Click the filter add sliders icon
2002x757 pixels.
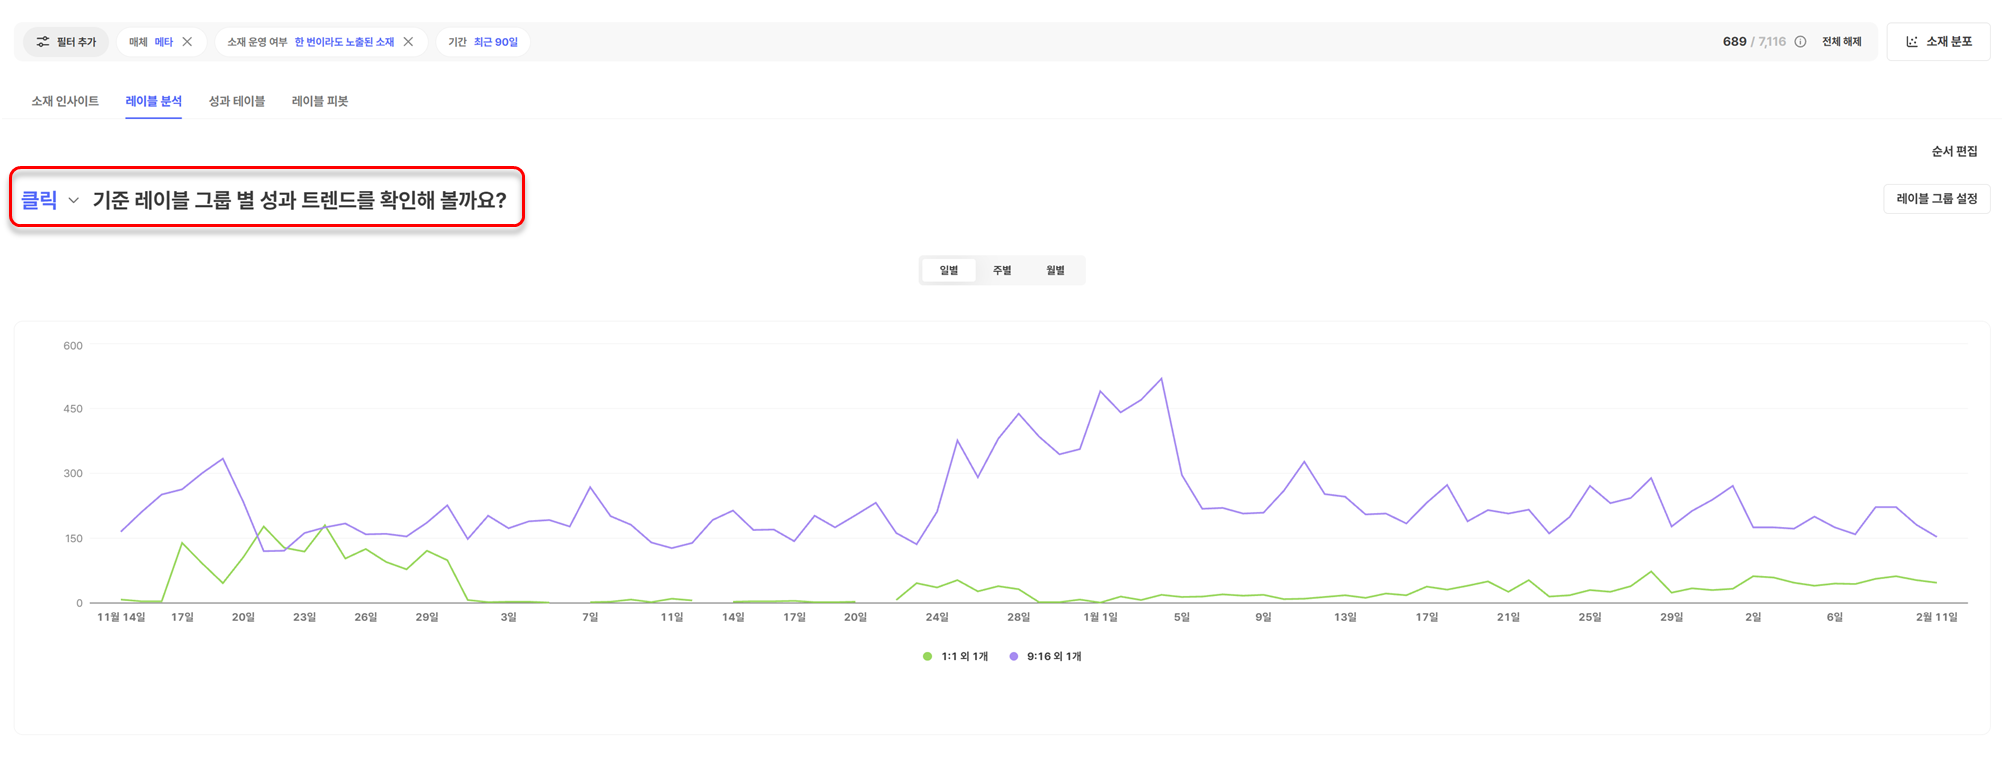43,42
